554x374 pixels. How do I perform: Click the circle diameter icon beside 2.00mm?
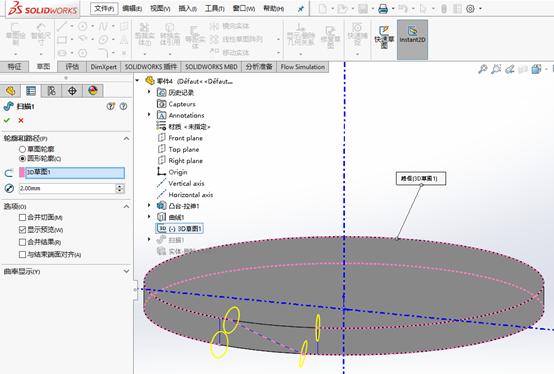9,189
